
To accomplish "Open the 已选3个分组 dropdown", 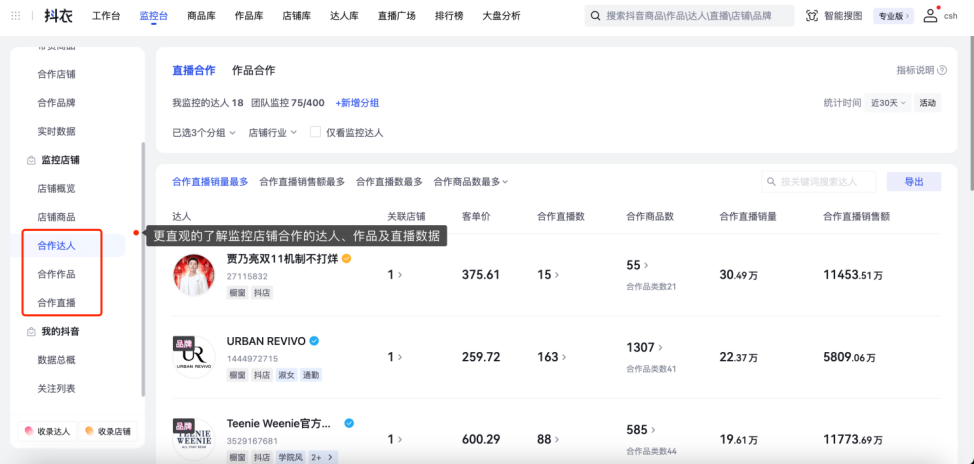I will 204,132.
